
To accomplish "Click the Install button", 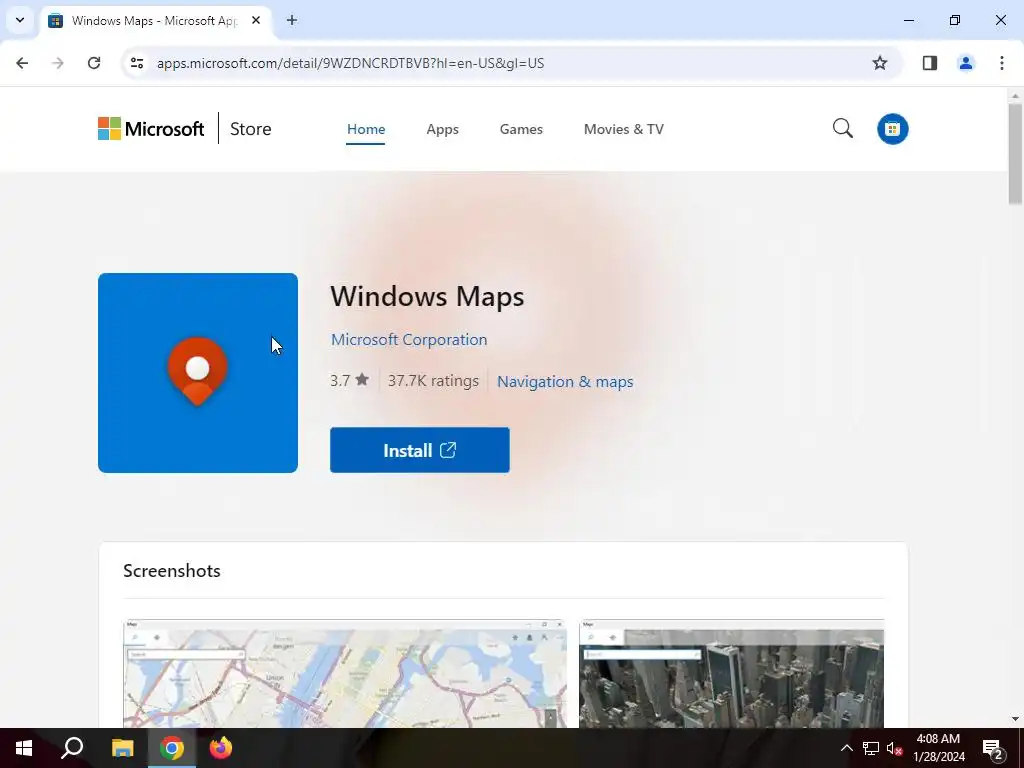I will tap(420, 450).
